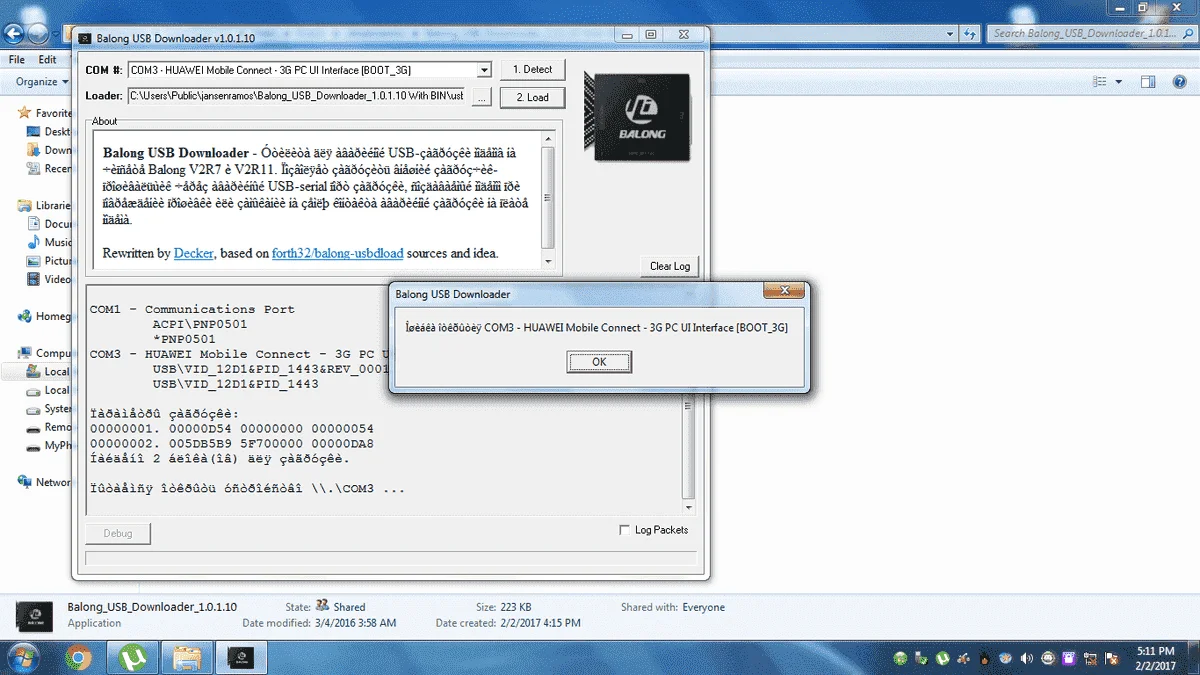This screenshot has height=675, width=1200.
Task: Click the Clear Log button
Action: tap(670, 266)
